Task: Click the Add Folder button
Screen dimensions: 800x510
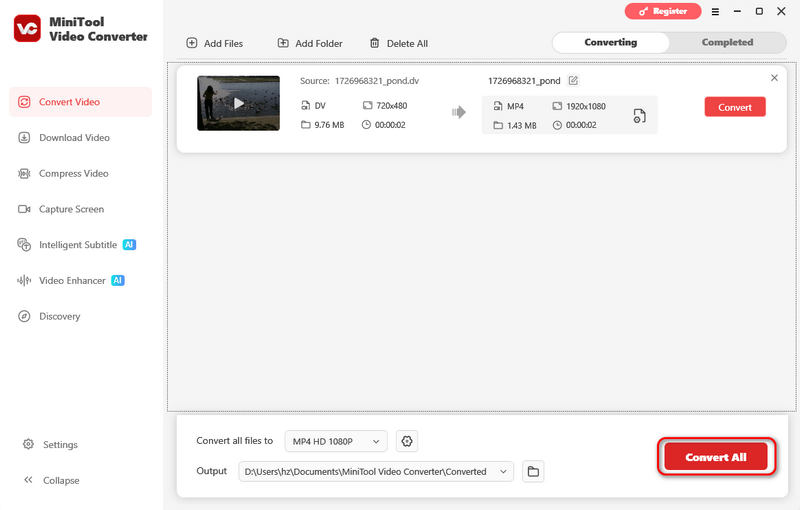Action: (x=310, y=43)
